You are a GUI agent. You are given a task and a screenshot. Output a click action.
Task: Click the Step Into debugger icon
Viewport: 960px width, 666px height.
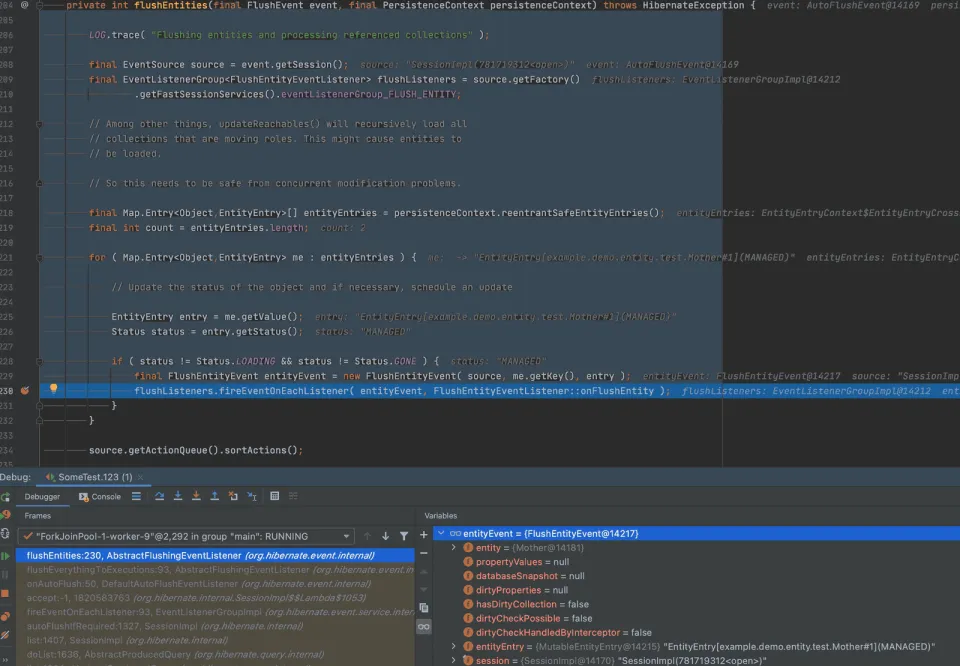(178, 496)
